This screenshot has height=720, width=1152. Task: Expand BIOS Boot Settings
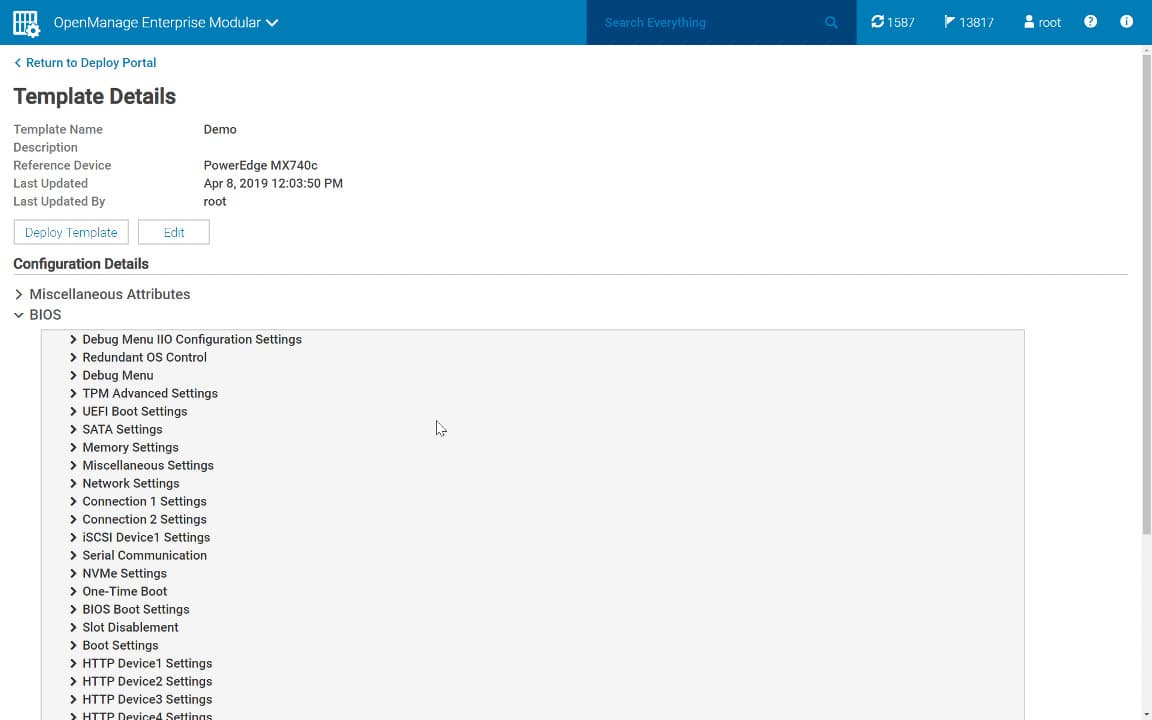pyautogui.click(x=129, y=610)
